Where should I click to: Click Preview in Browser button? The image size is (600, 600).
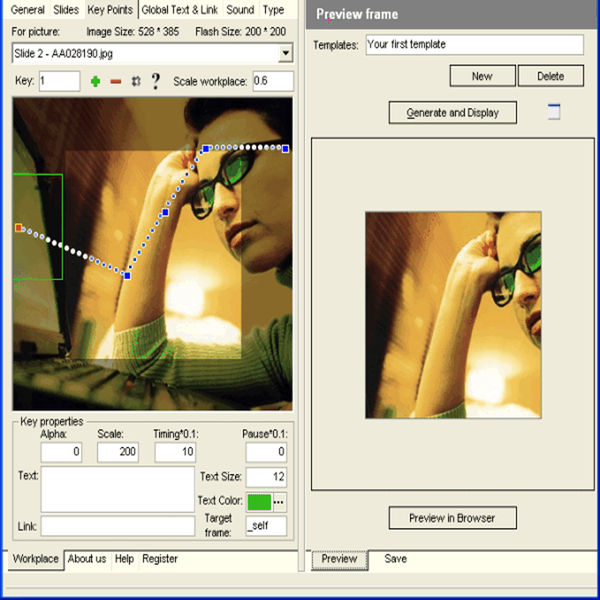click(453, 518)
